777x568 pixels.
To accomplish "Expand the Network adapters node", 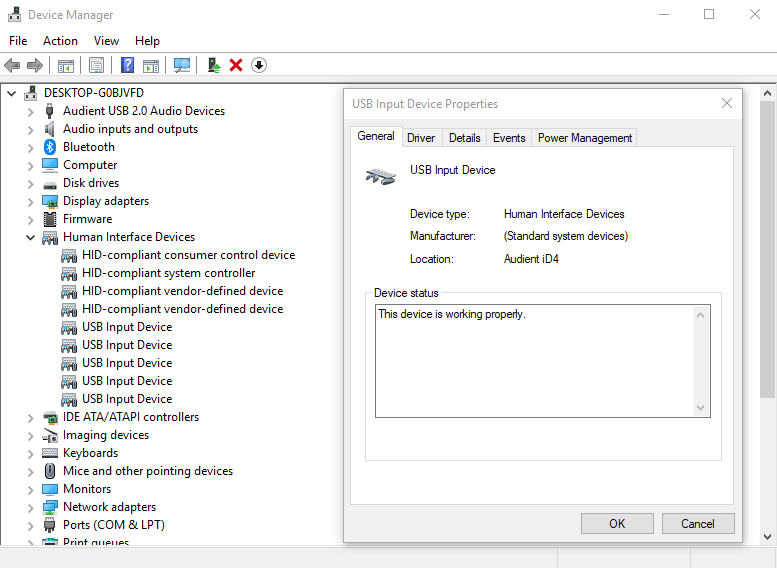I will [x=30, y=507].
